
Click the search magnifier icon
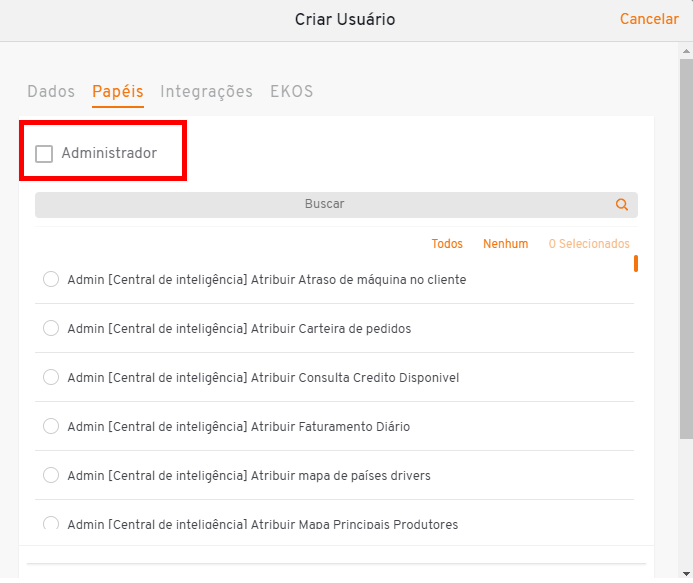click(x=622, y=205)
